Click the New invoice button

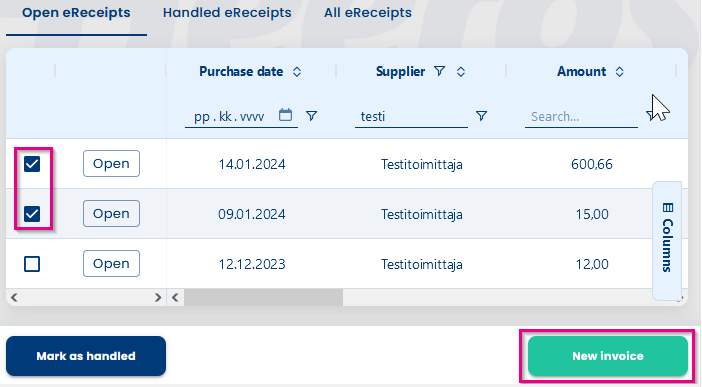pyautogui.click(x=608, y=356)
